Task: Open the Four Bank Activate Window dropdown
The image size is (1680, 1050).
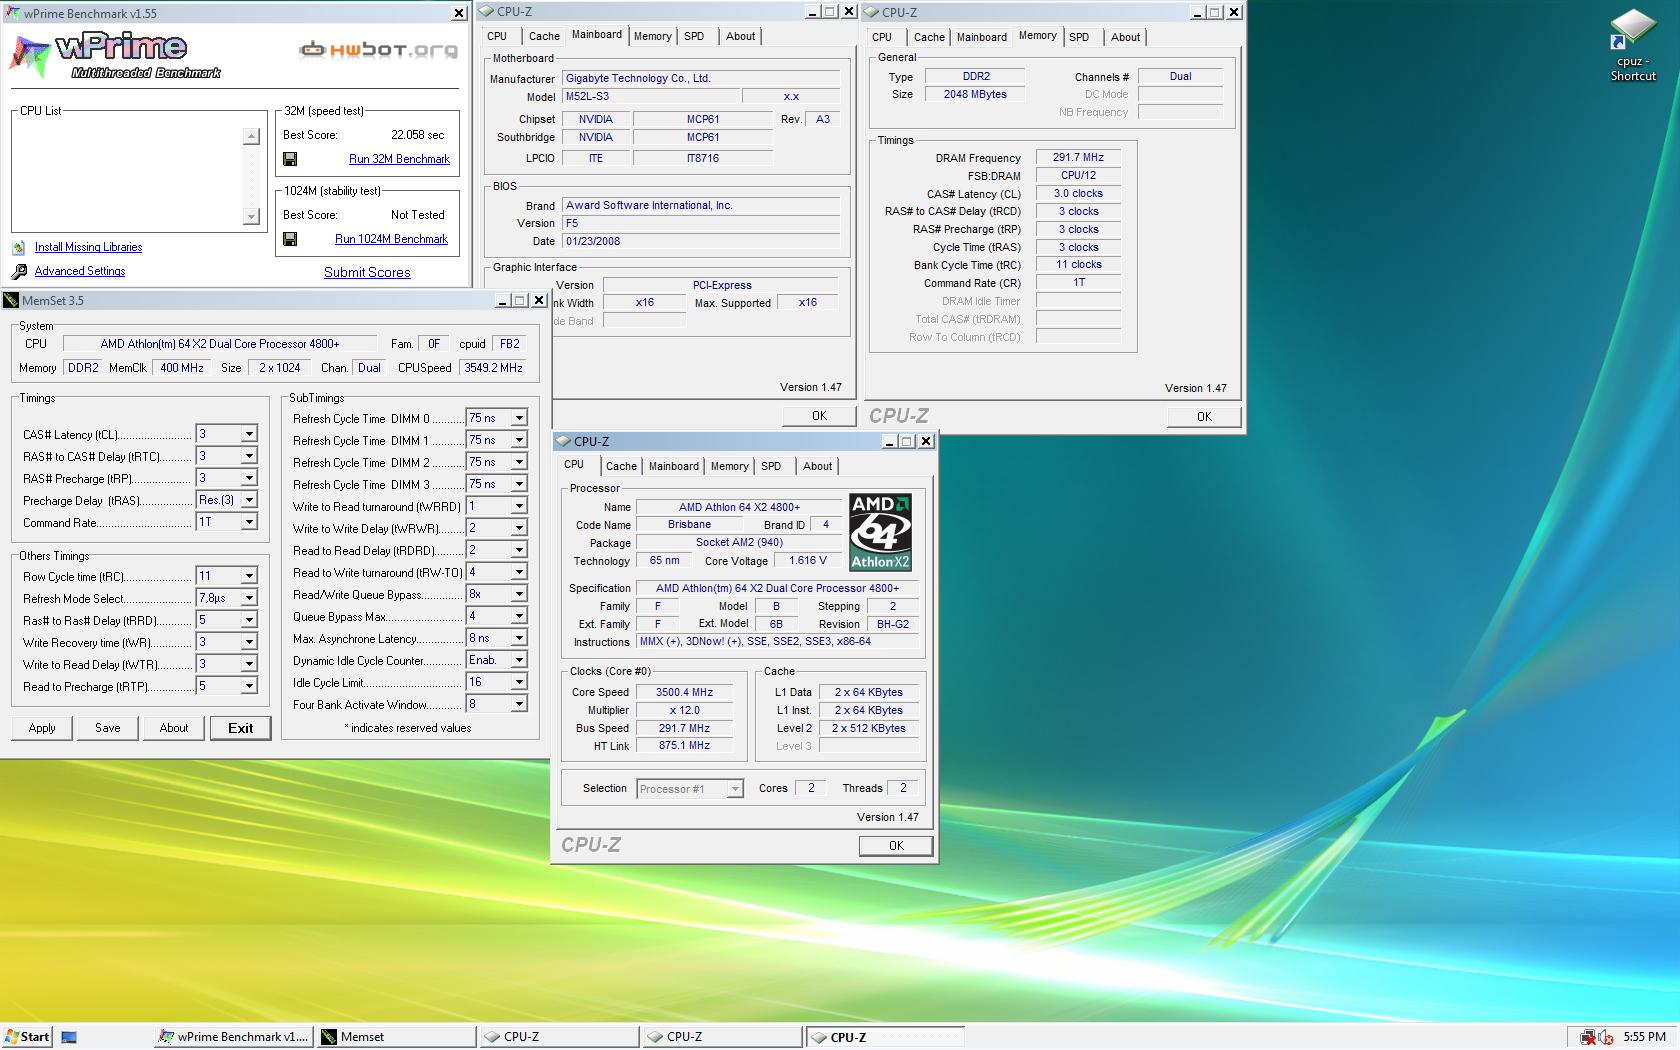Action: 519,704
